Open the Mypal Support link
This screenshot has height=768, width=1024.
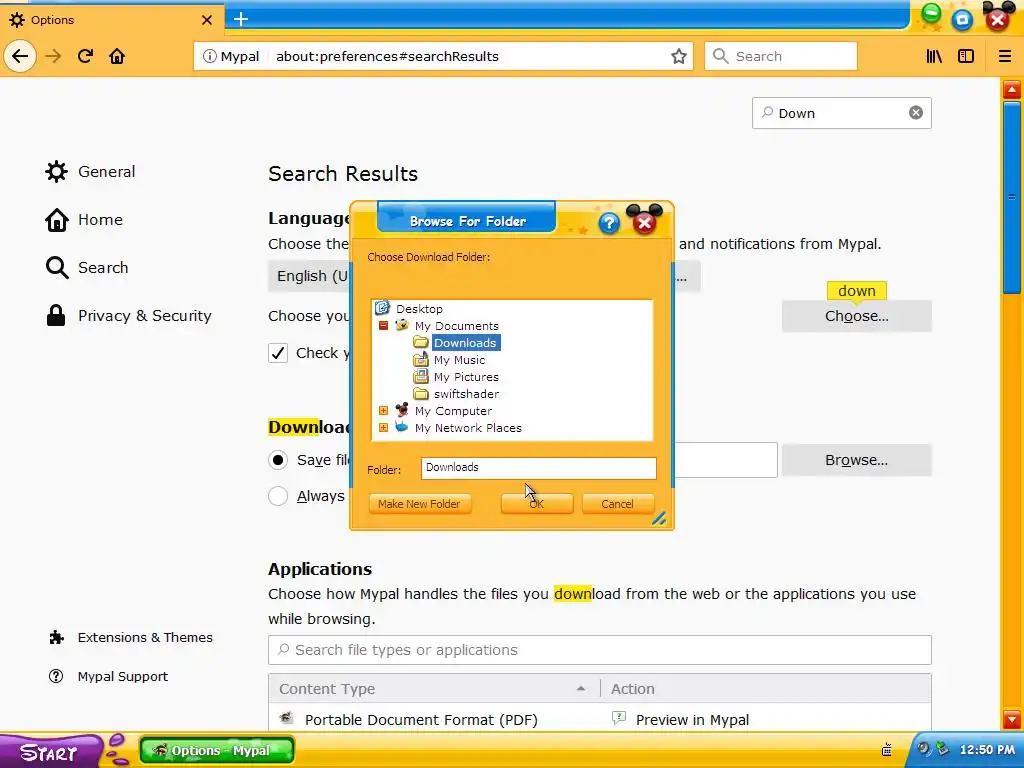coord(108,677)
